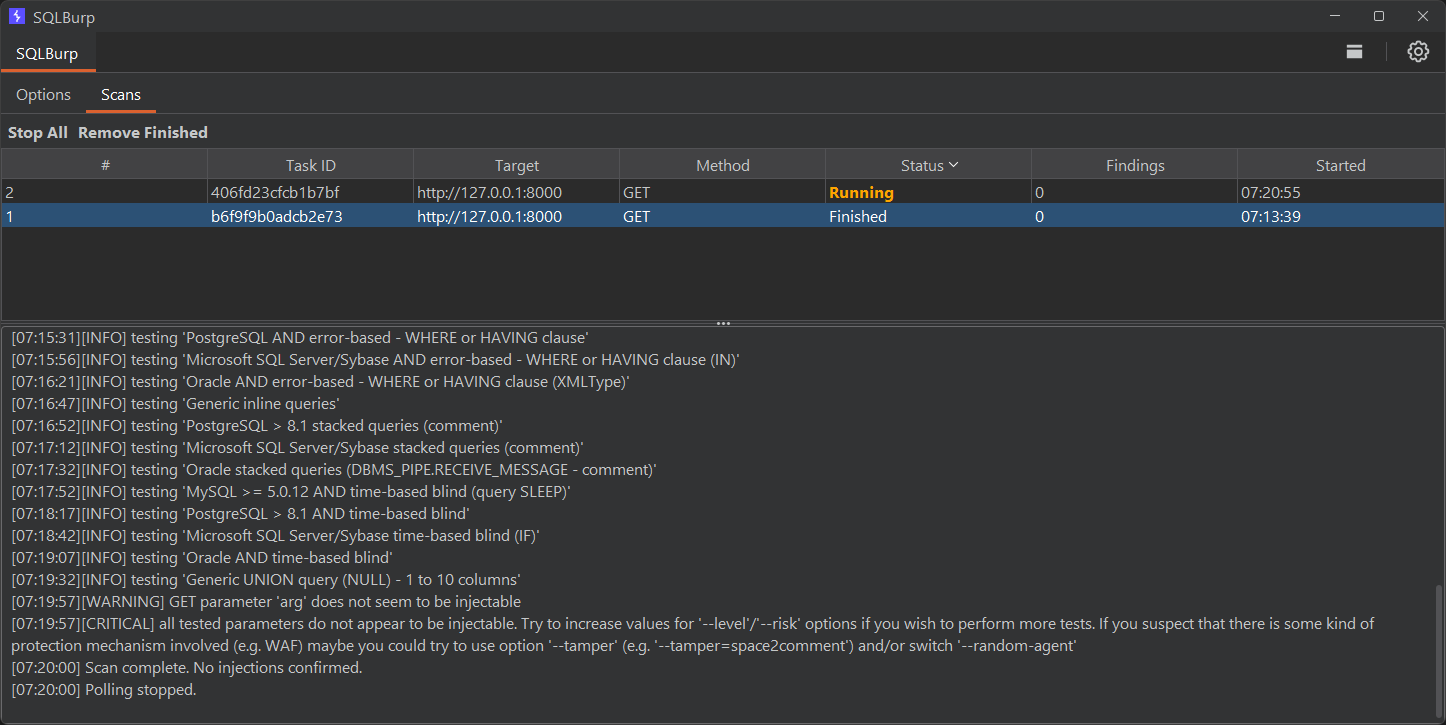Click the MySQL time-based blind (query SLEEP) log line
The width and height of the screenshot is (1446, 725).
click(291, 492)
